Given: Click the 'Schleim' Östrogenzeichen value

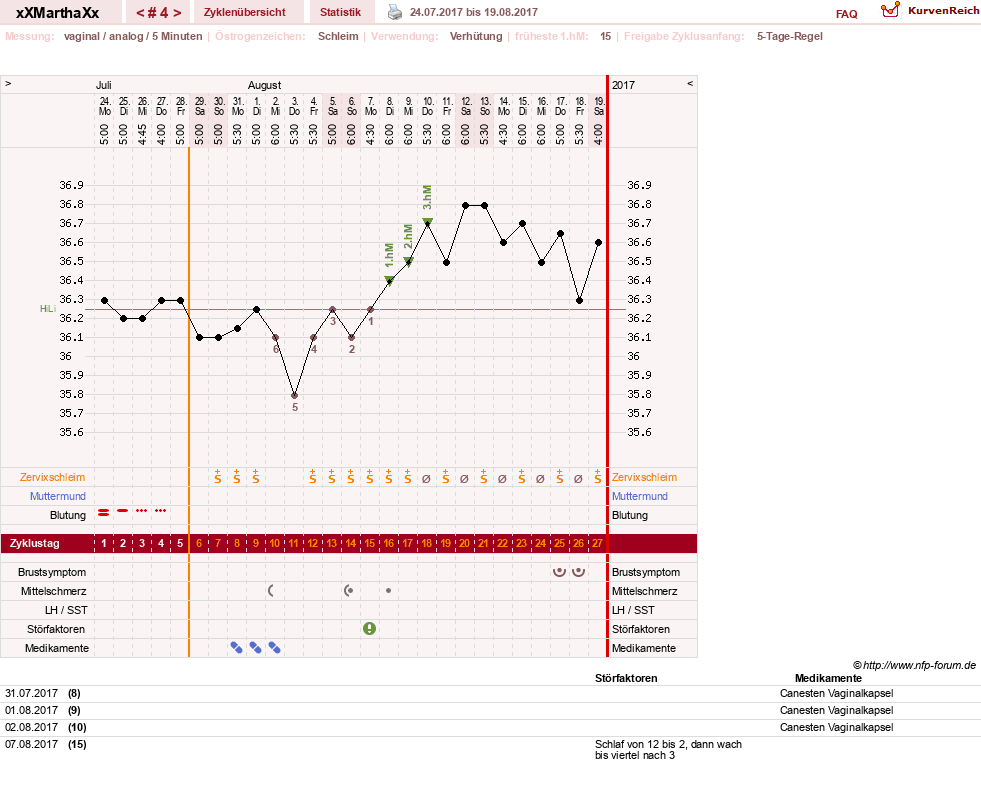Looking at the screenshot, I should [338, 36].
